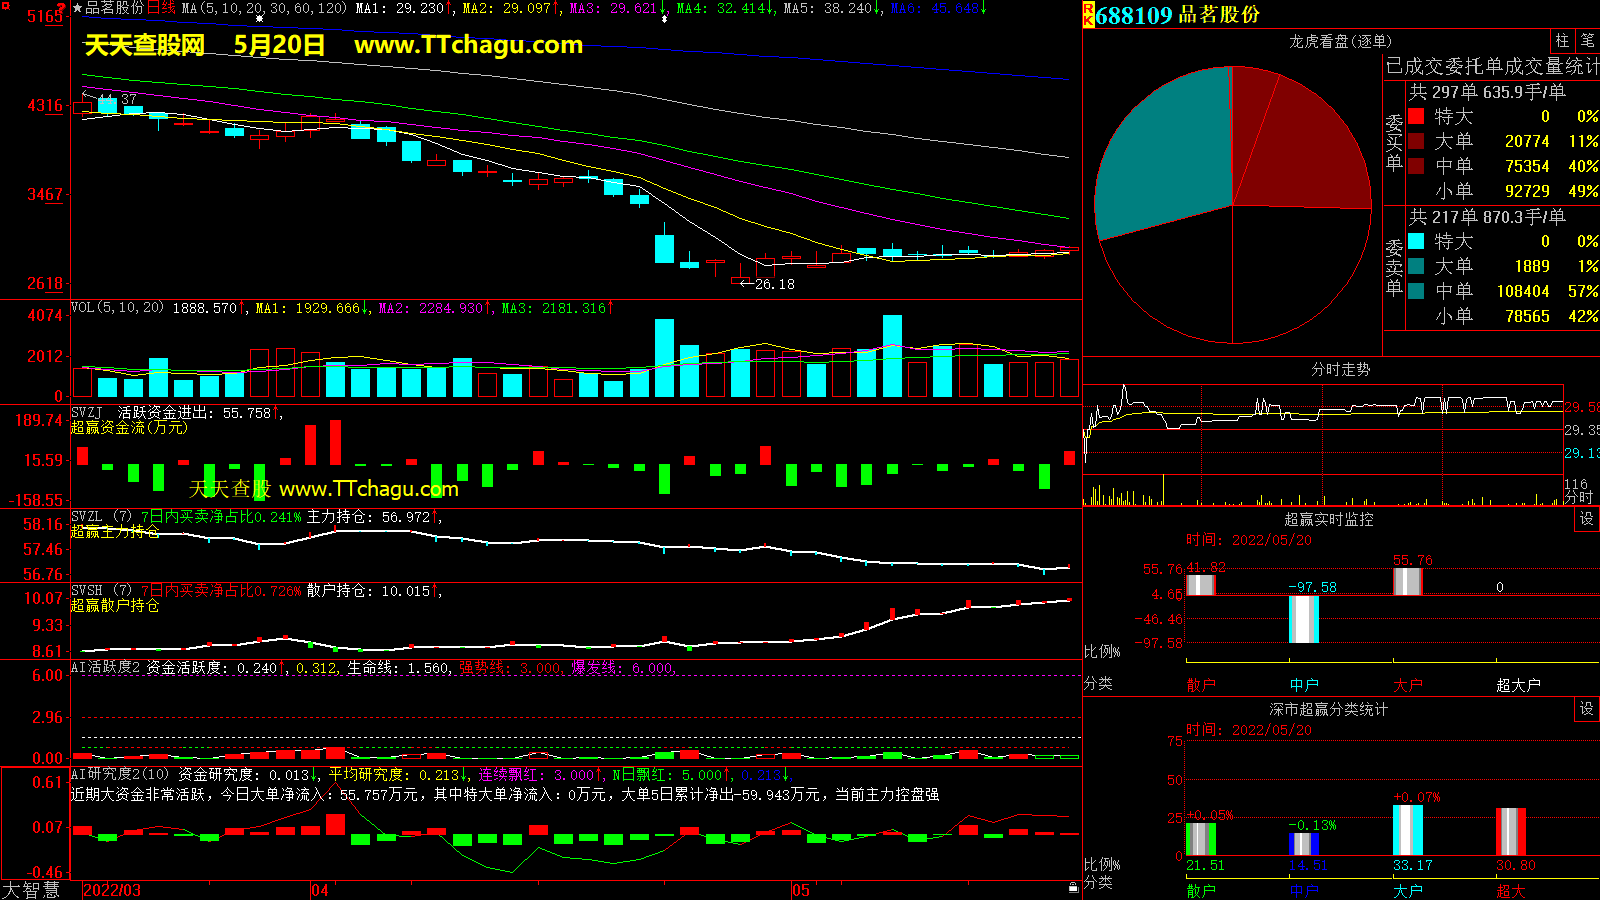Viewport: 1600px width, 900px height.
Task: Select the 龙虎看盘(逐单) panel title
Action: pyautogui.click(x=1340, y=41)
